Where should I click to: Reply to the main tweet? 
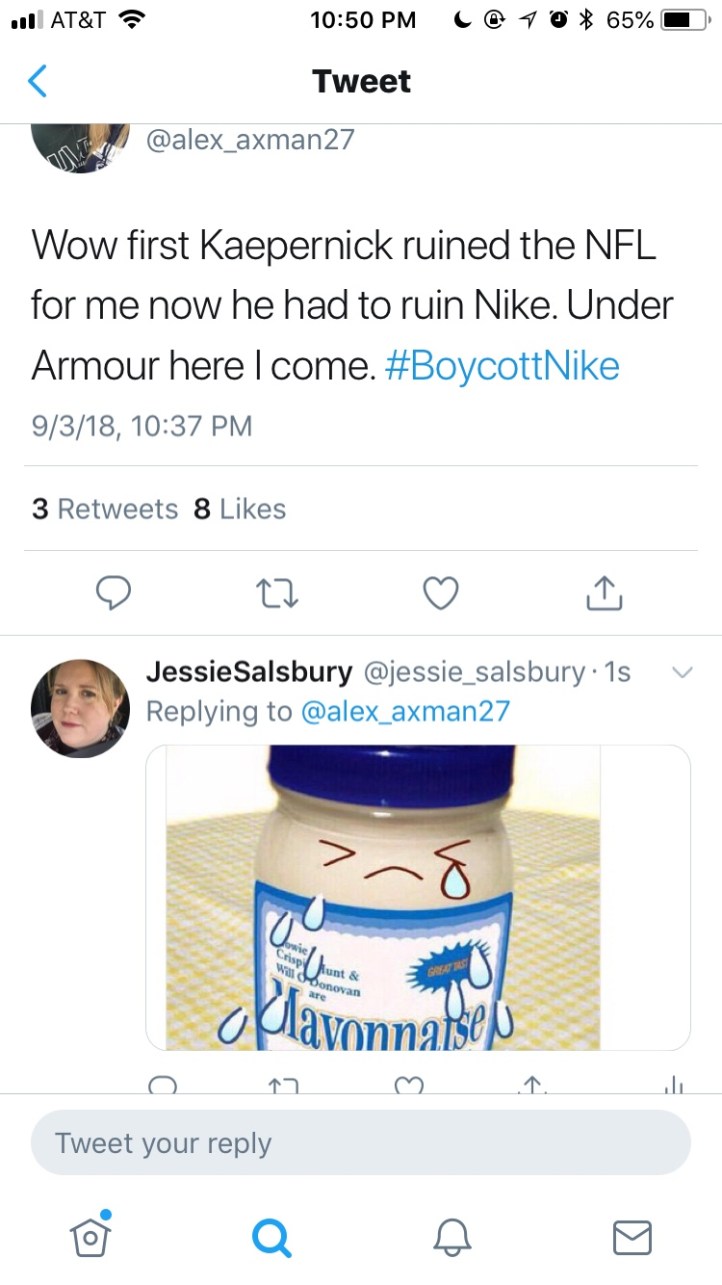[x=116, y=595]
